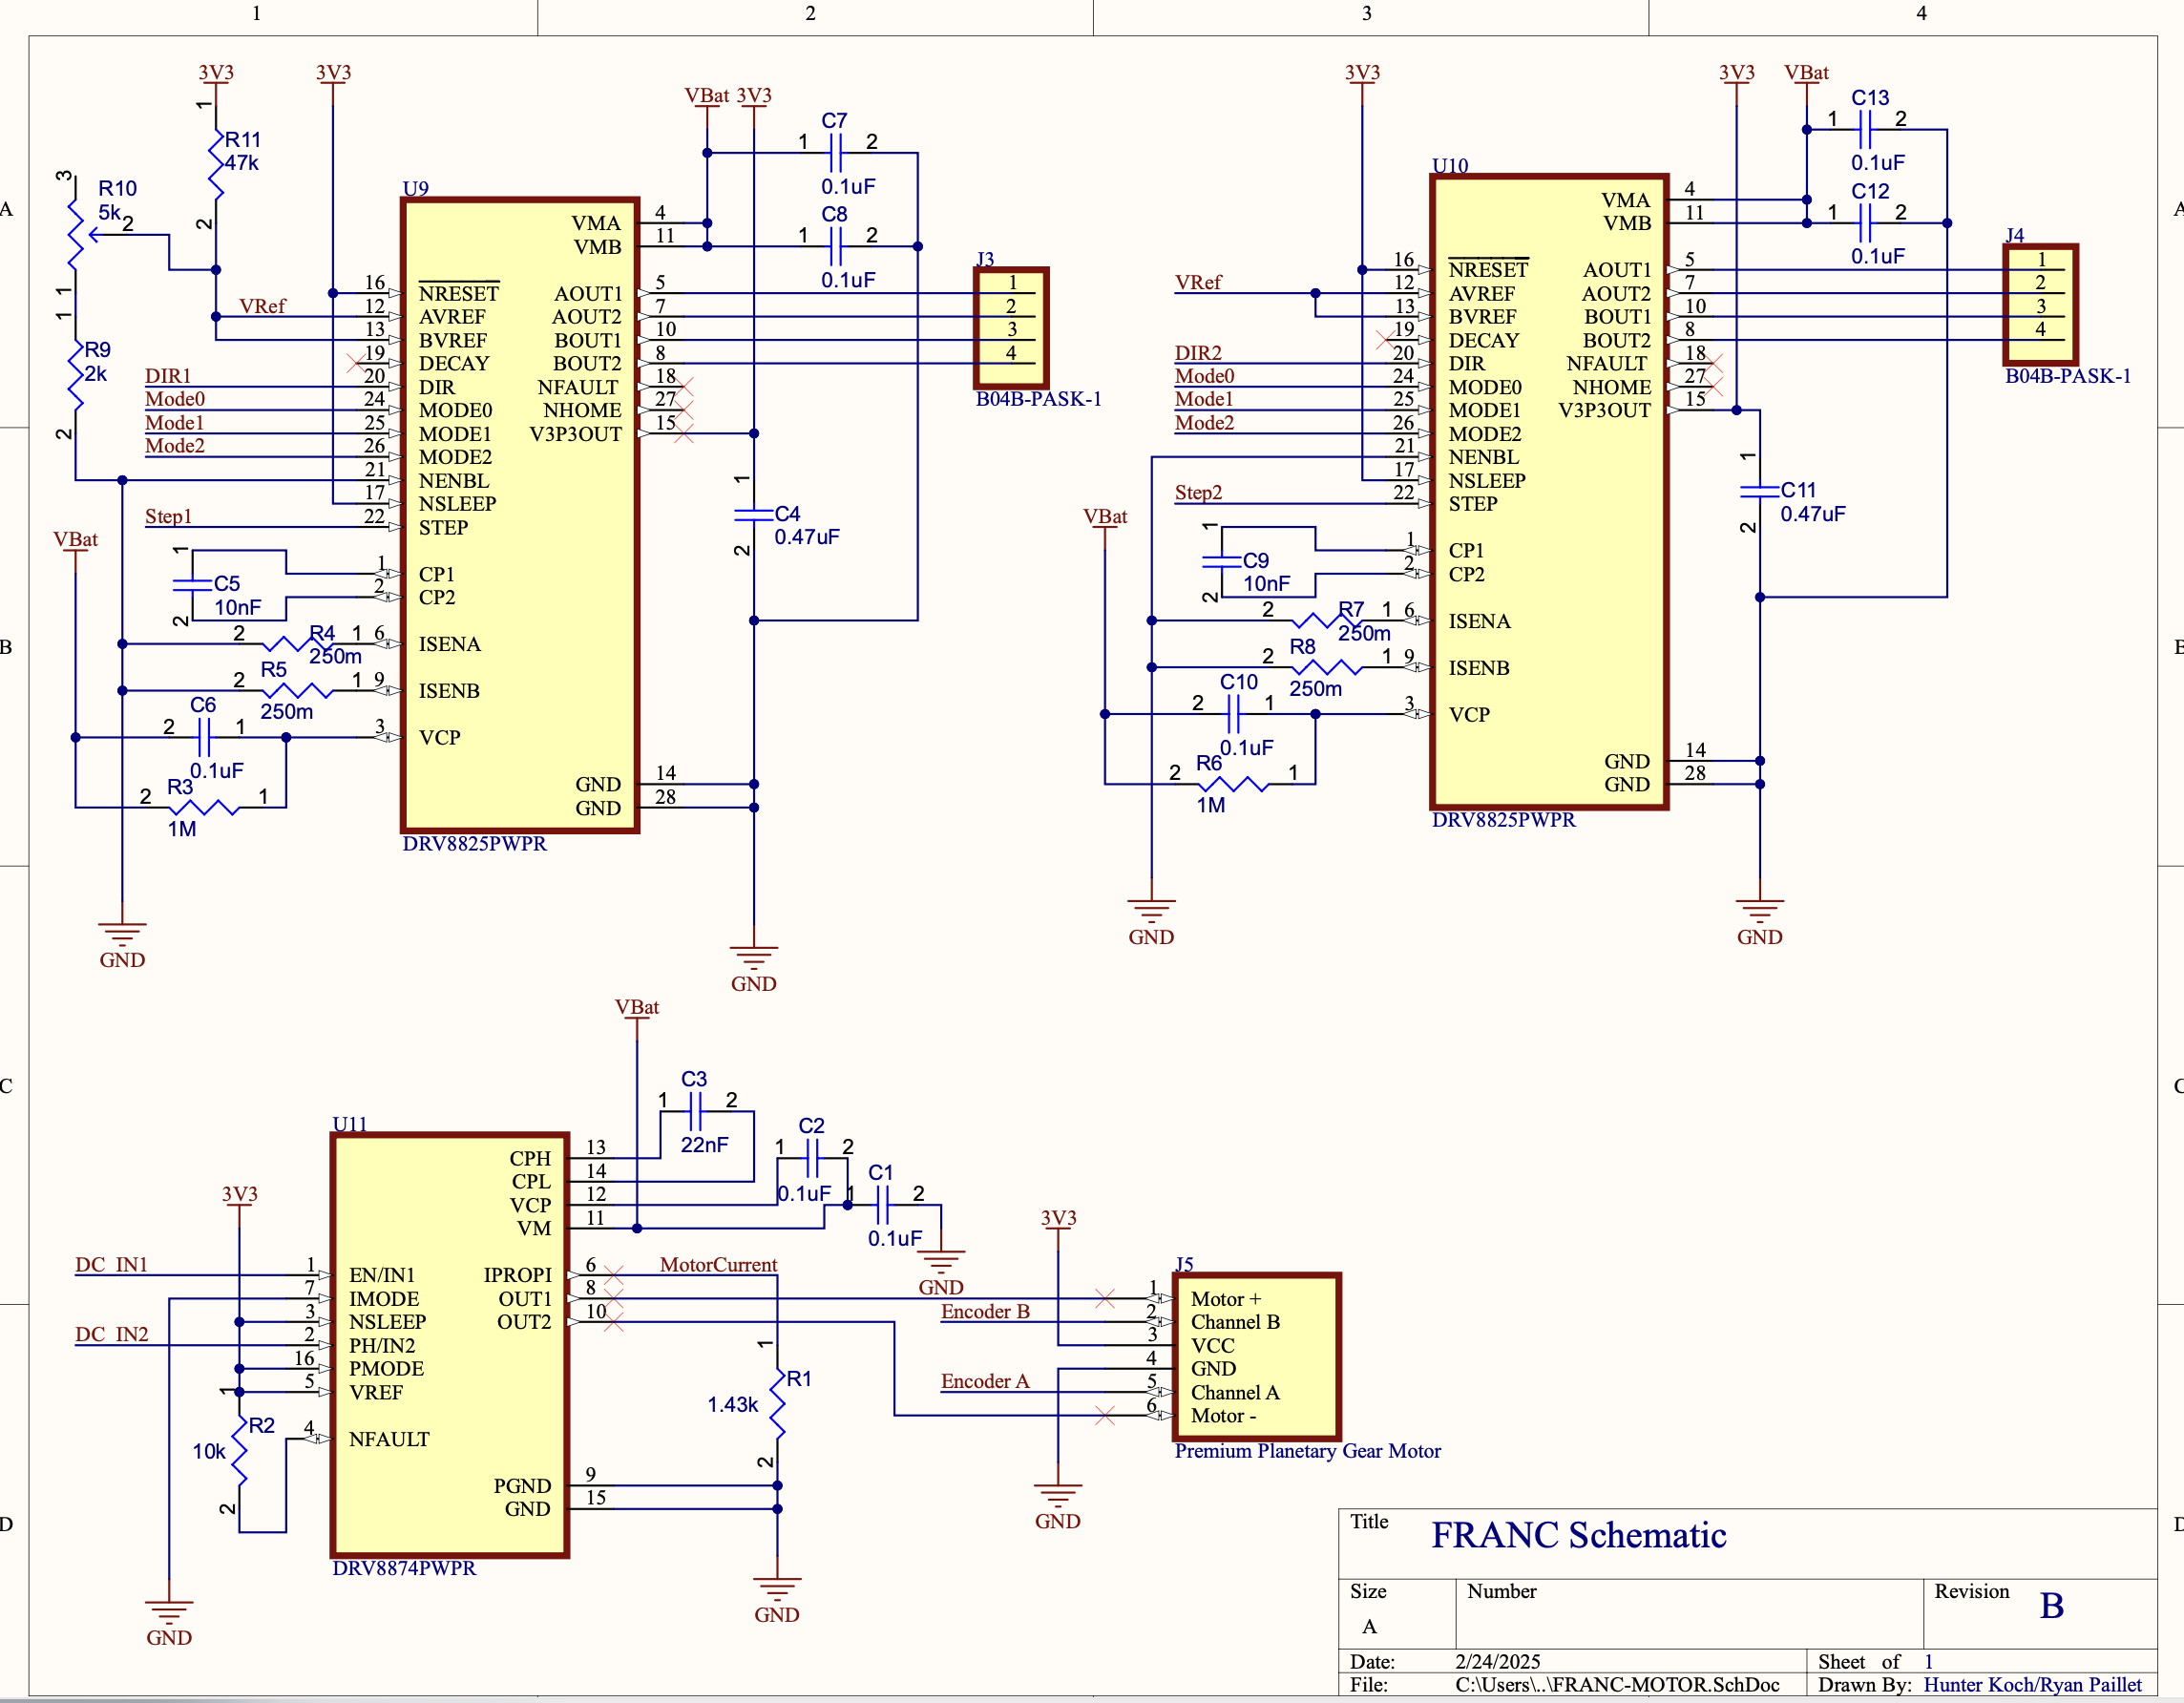2184x1703 pixels.
Task: Click the C3 22nF capacitor symbol
Action: coord(696,1111)
